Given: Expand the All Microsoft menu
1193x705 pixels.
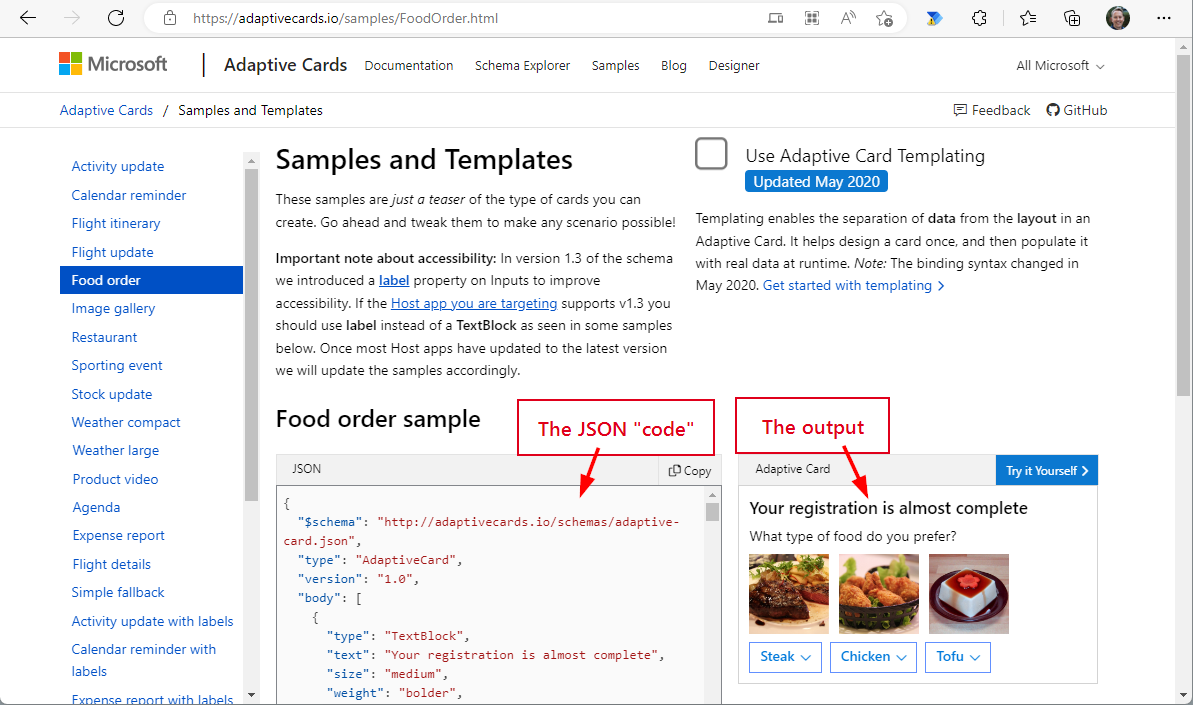Looking at the screenshot, I should pyautogui.click(x=1059, y=65).
